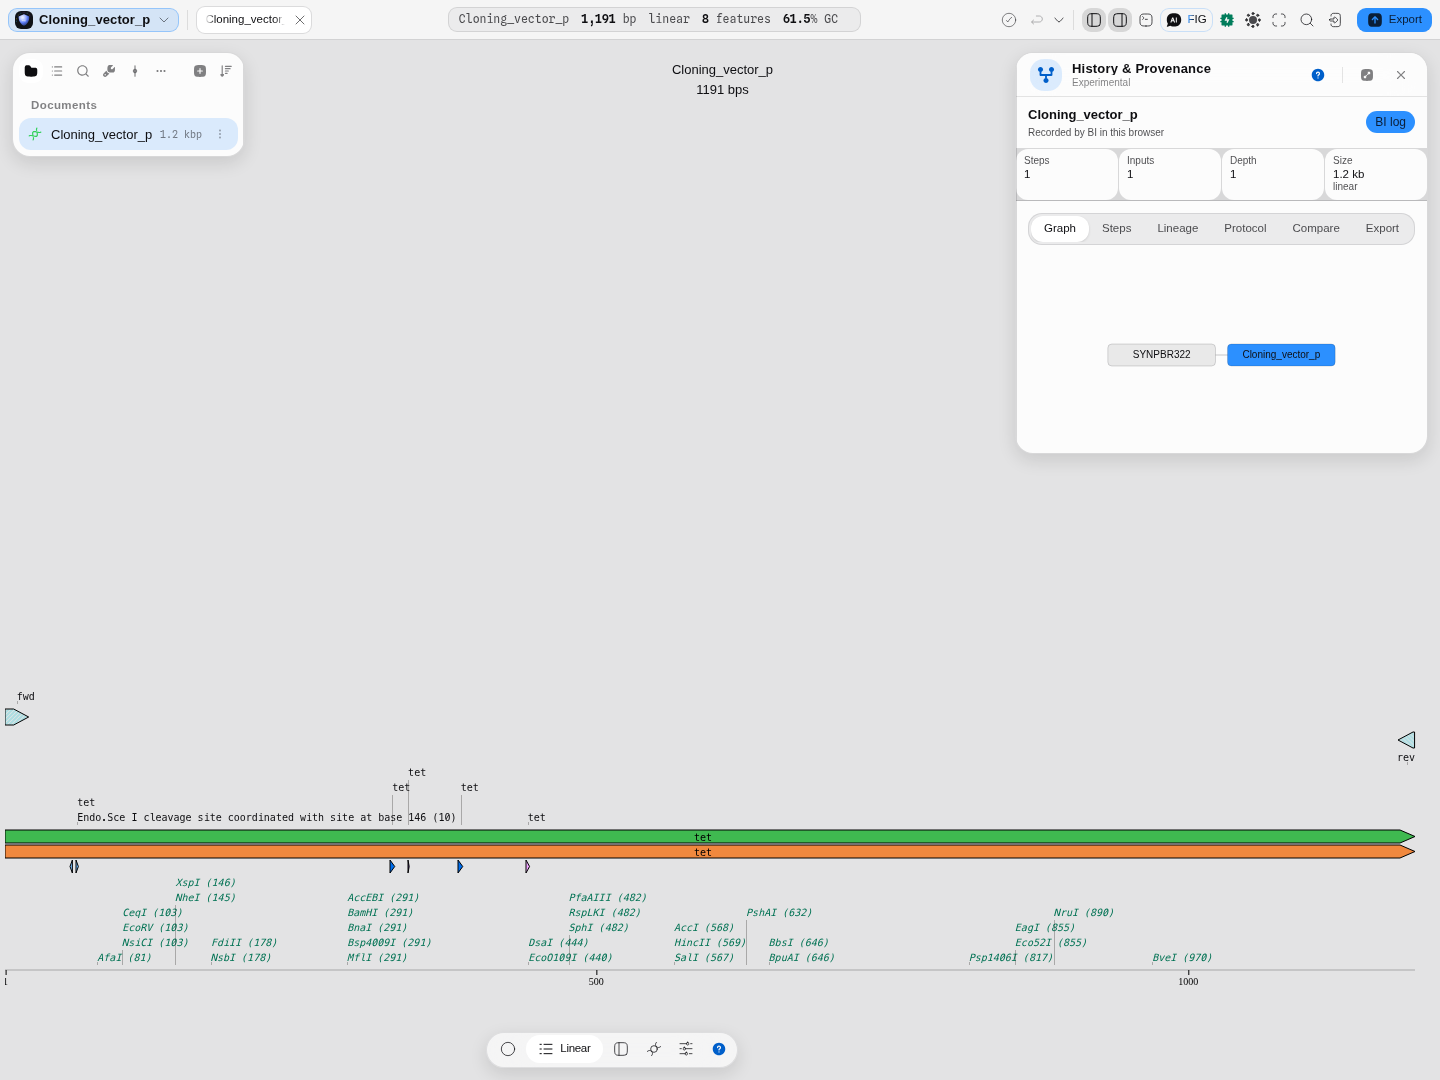Select the SYNPBR322 graph node
1440x1080 pixels.
point(1161,355)
